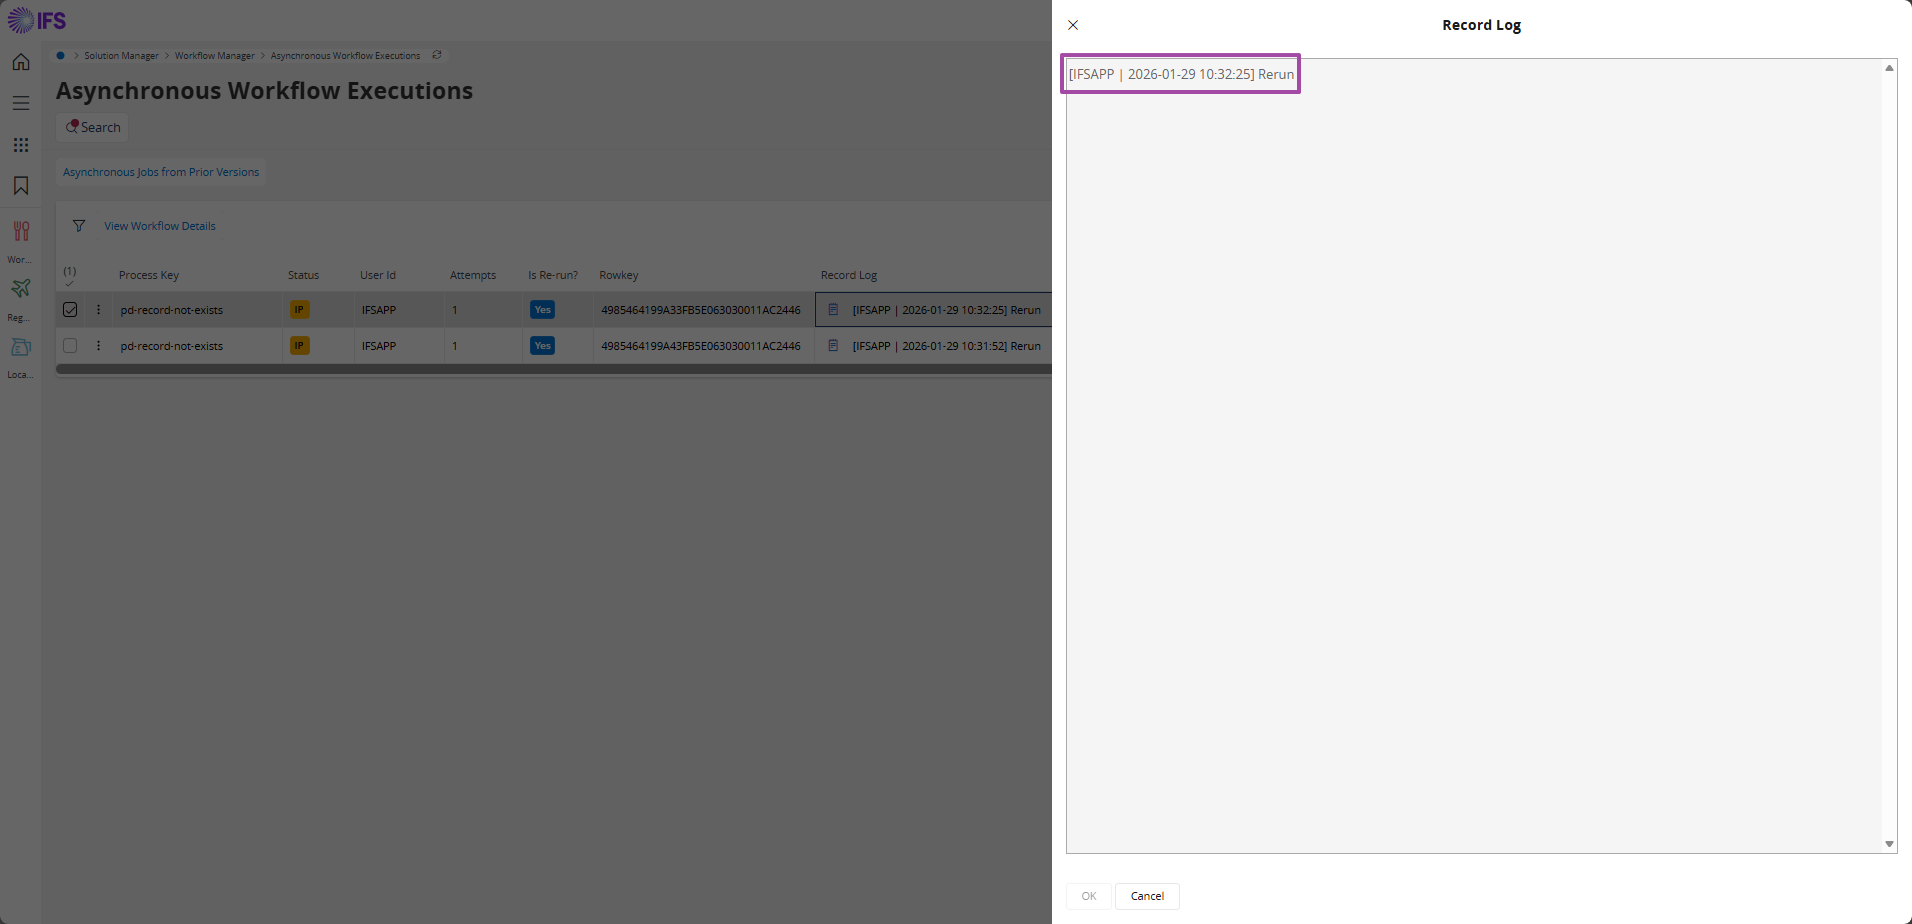Open Asynchronous Workflow Executions breadcrumb
Image resolution: width=1912 pixels, height=924 pixels.
pyautogui.click(x=345, y=56)
